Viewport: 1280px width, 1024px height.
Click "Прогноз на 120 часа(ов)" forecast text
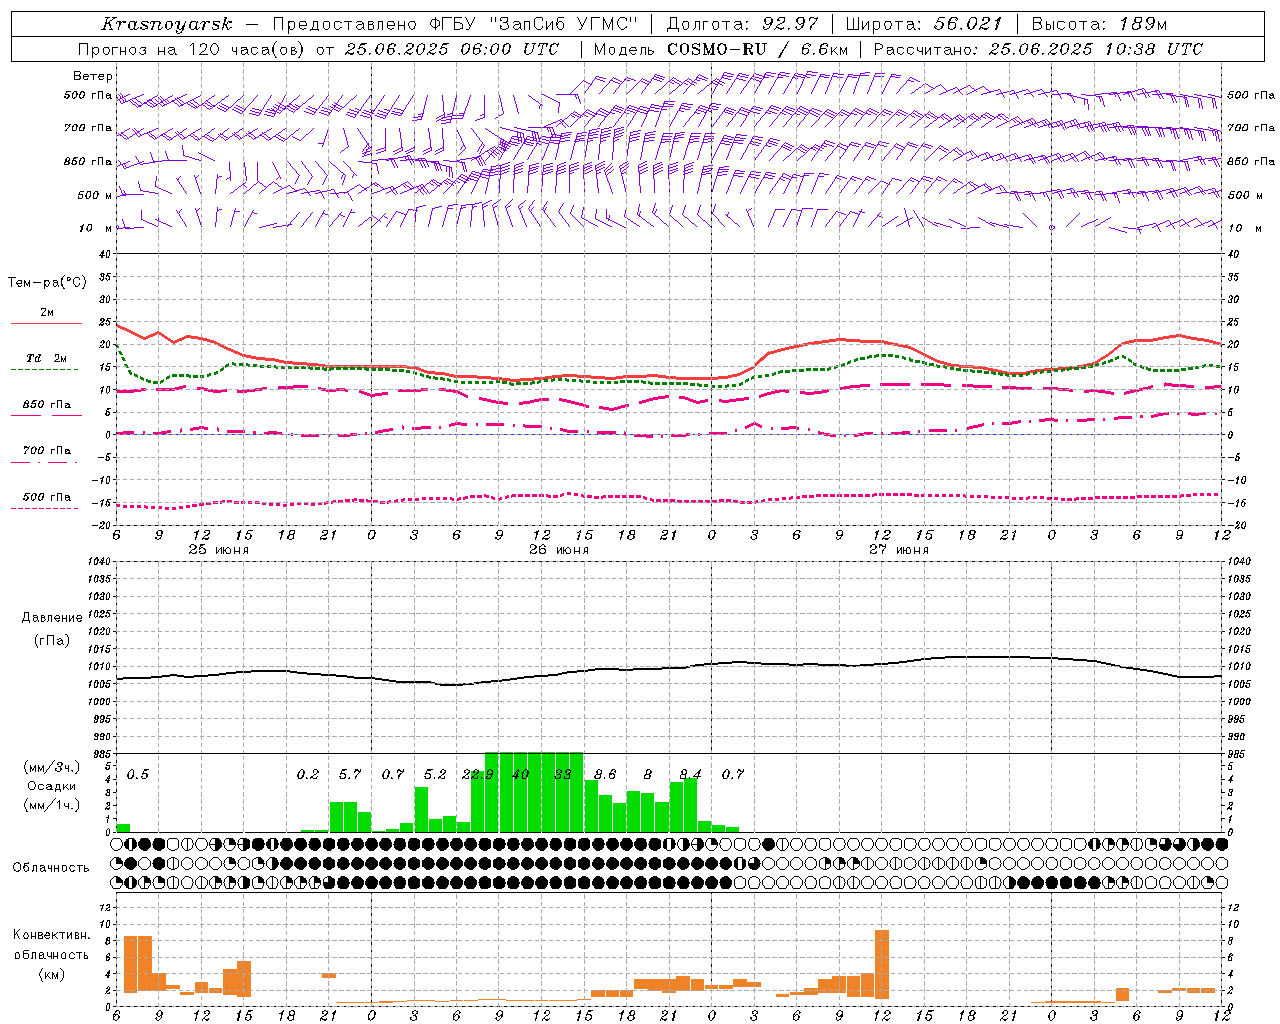[193, 49]
